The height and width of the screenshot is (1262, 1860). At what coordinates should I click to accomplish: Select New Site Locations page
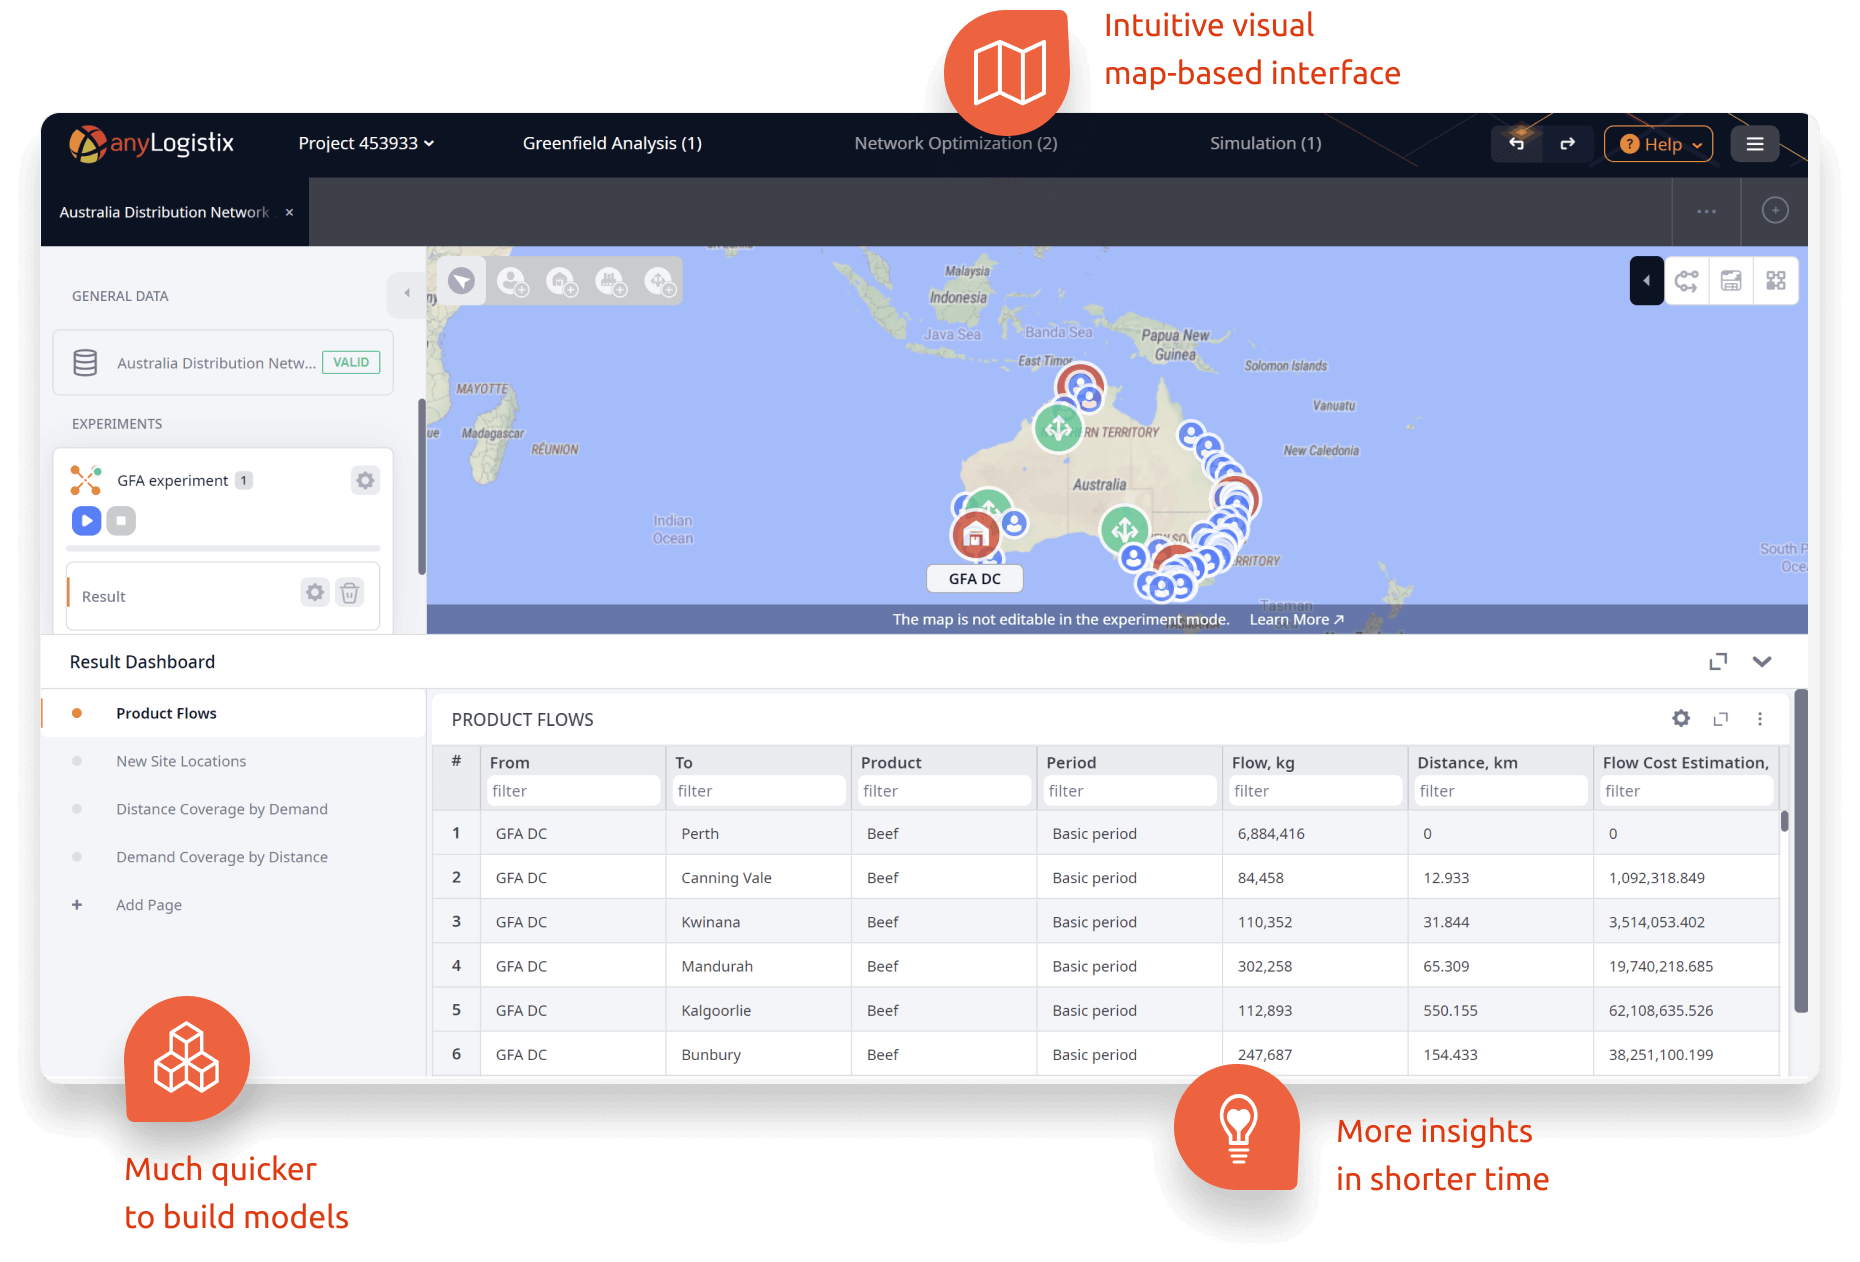[x=181, y=761]
